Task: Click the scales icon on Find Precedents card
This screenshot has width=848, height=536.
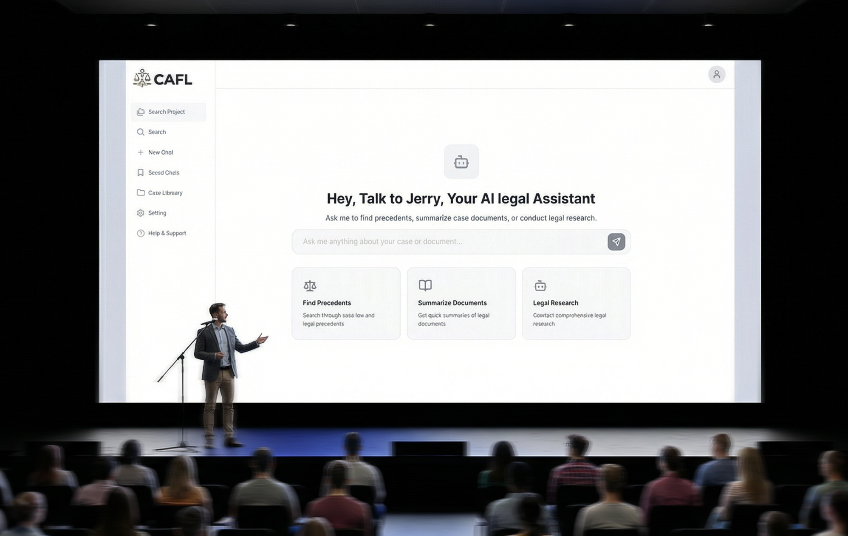Action: [310, 286]
